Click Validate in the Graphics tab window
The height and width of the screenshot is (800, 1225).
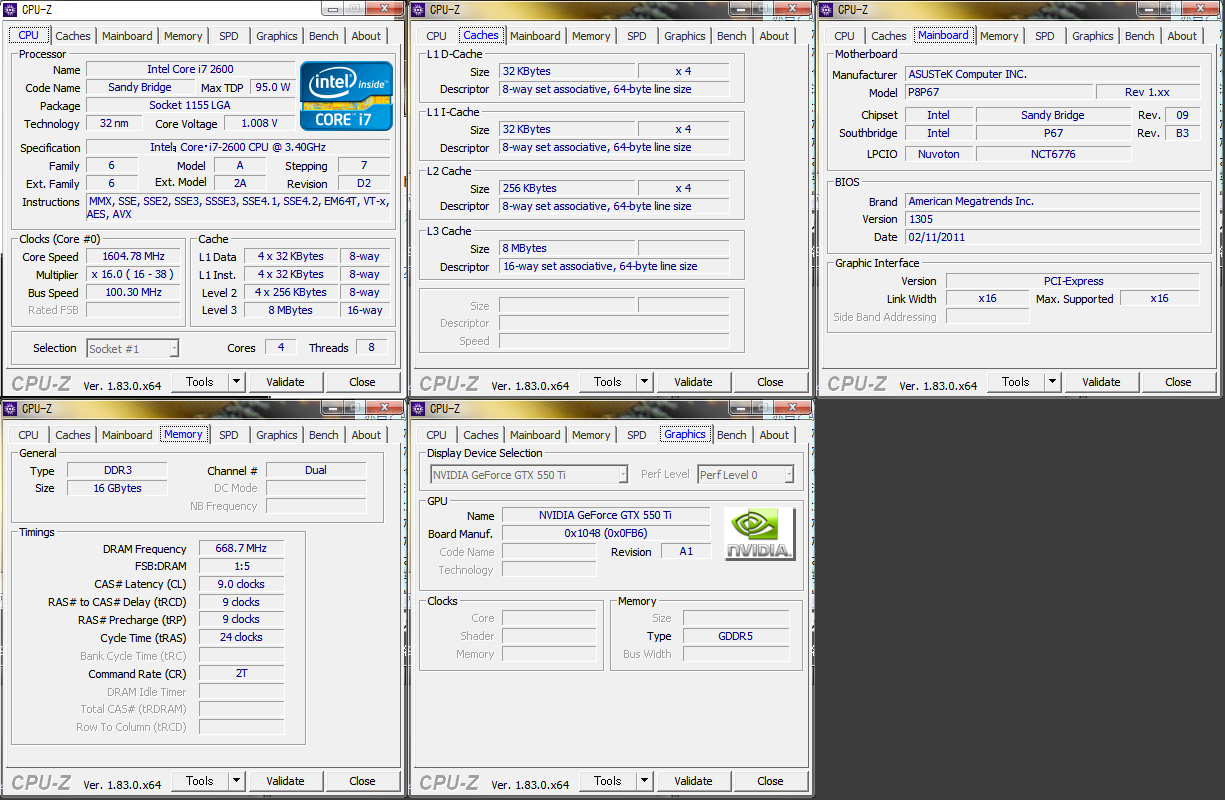tap(693, 780)
